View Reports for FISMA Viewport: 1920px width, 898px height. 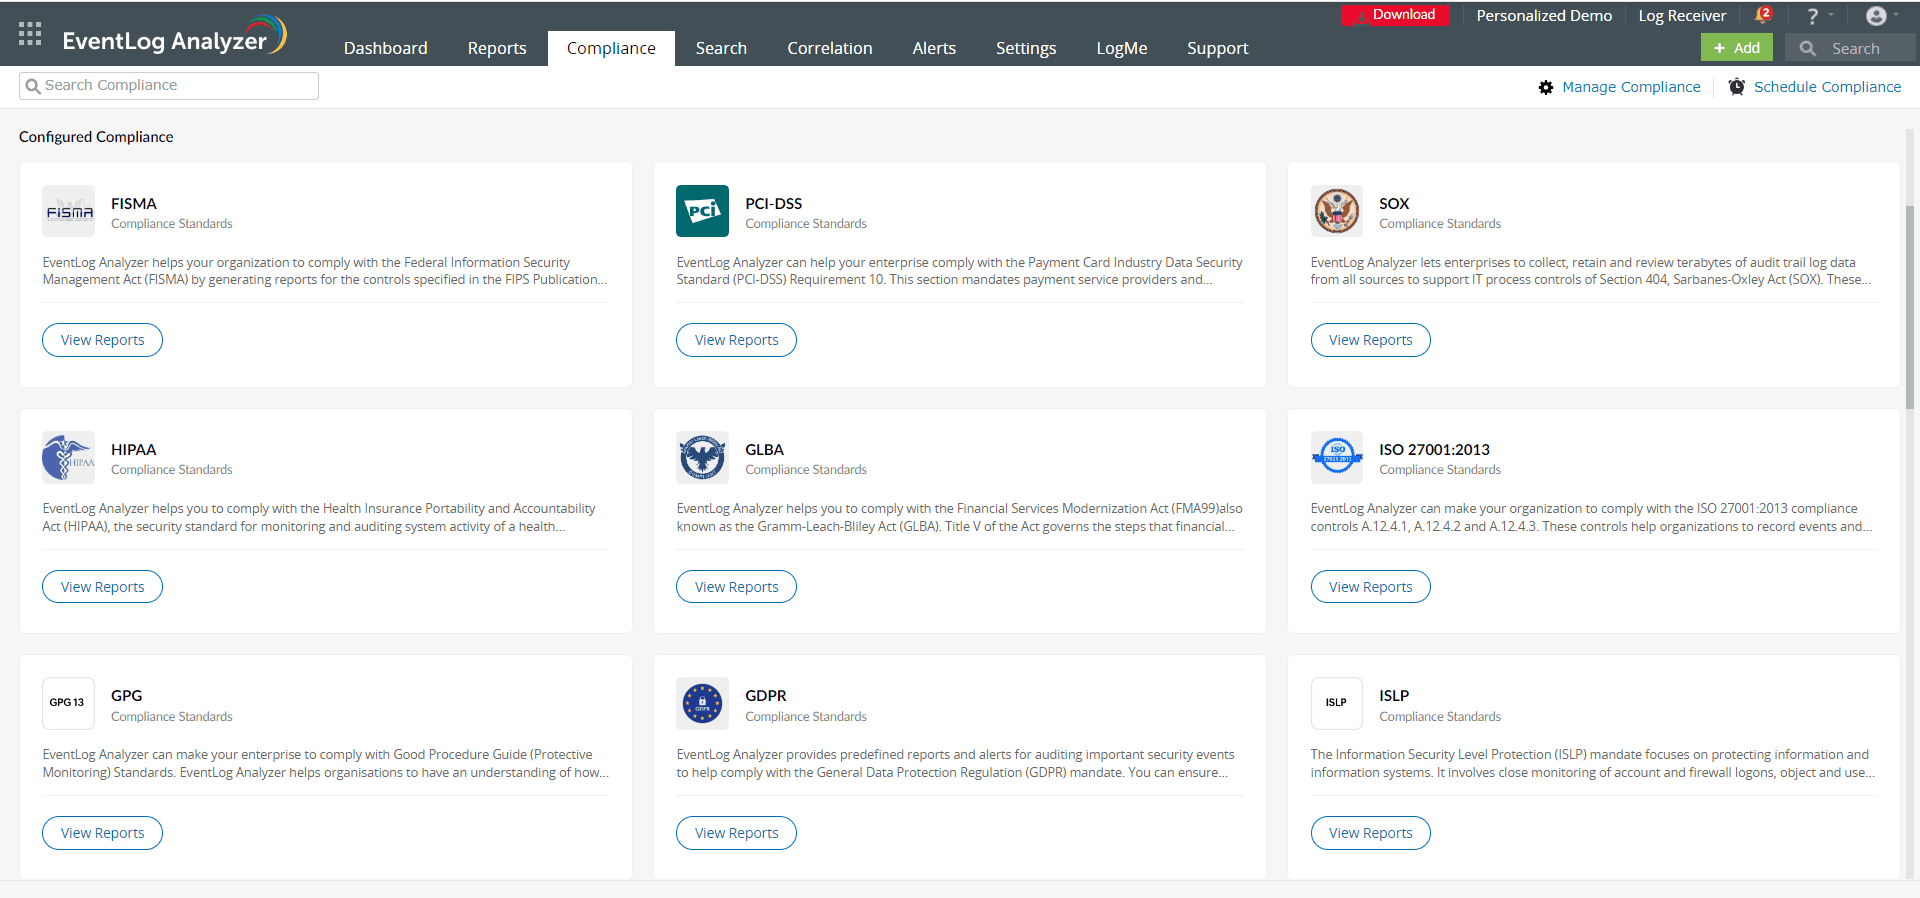(102, 340)
